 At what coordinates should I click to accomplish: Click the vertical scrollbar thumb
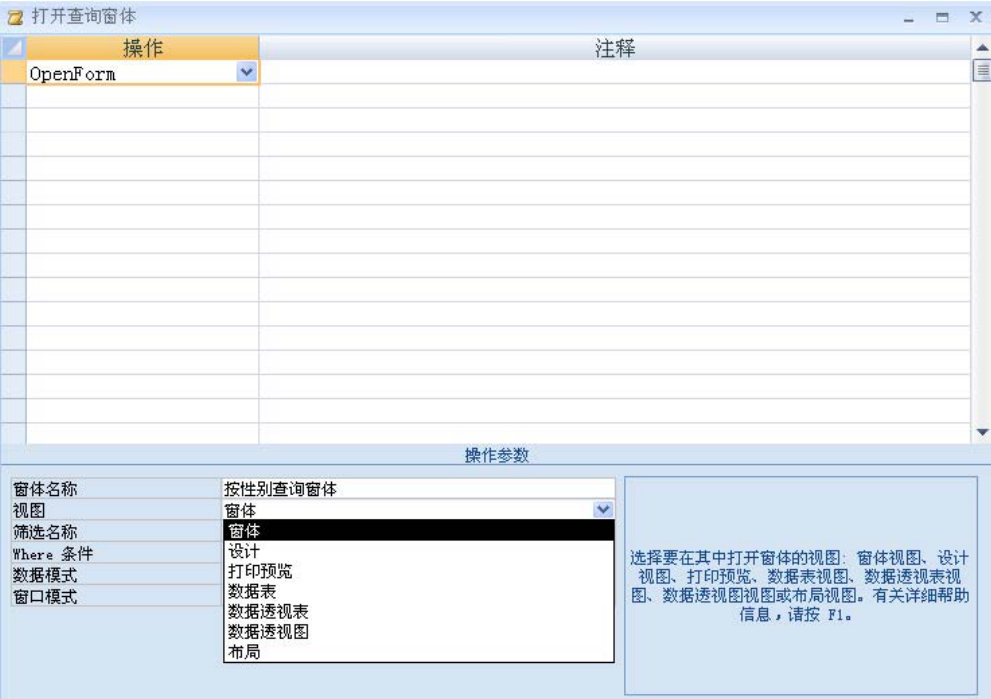pos(981,71)
